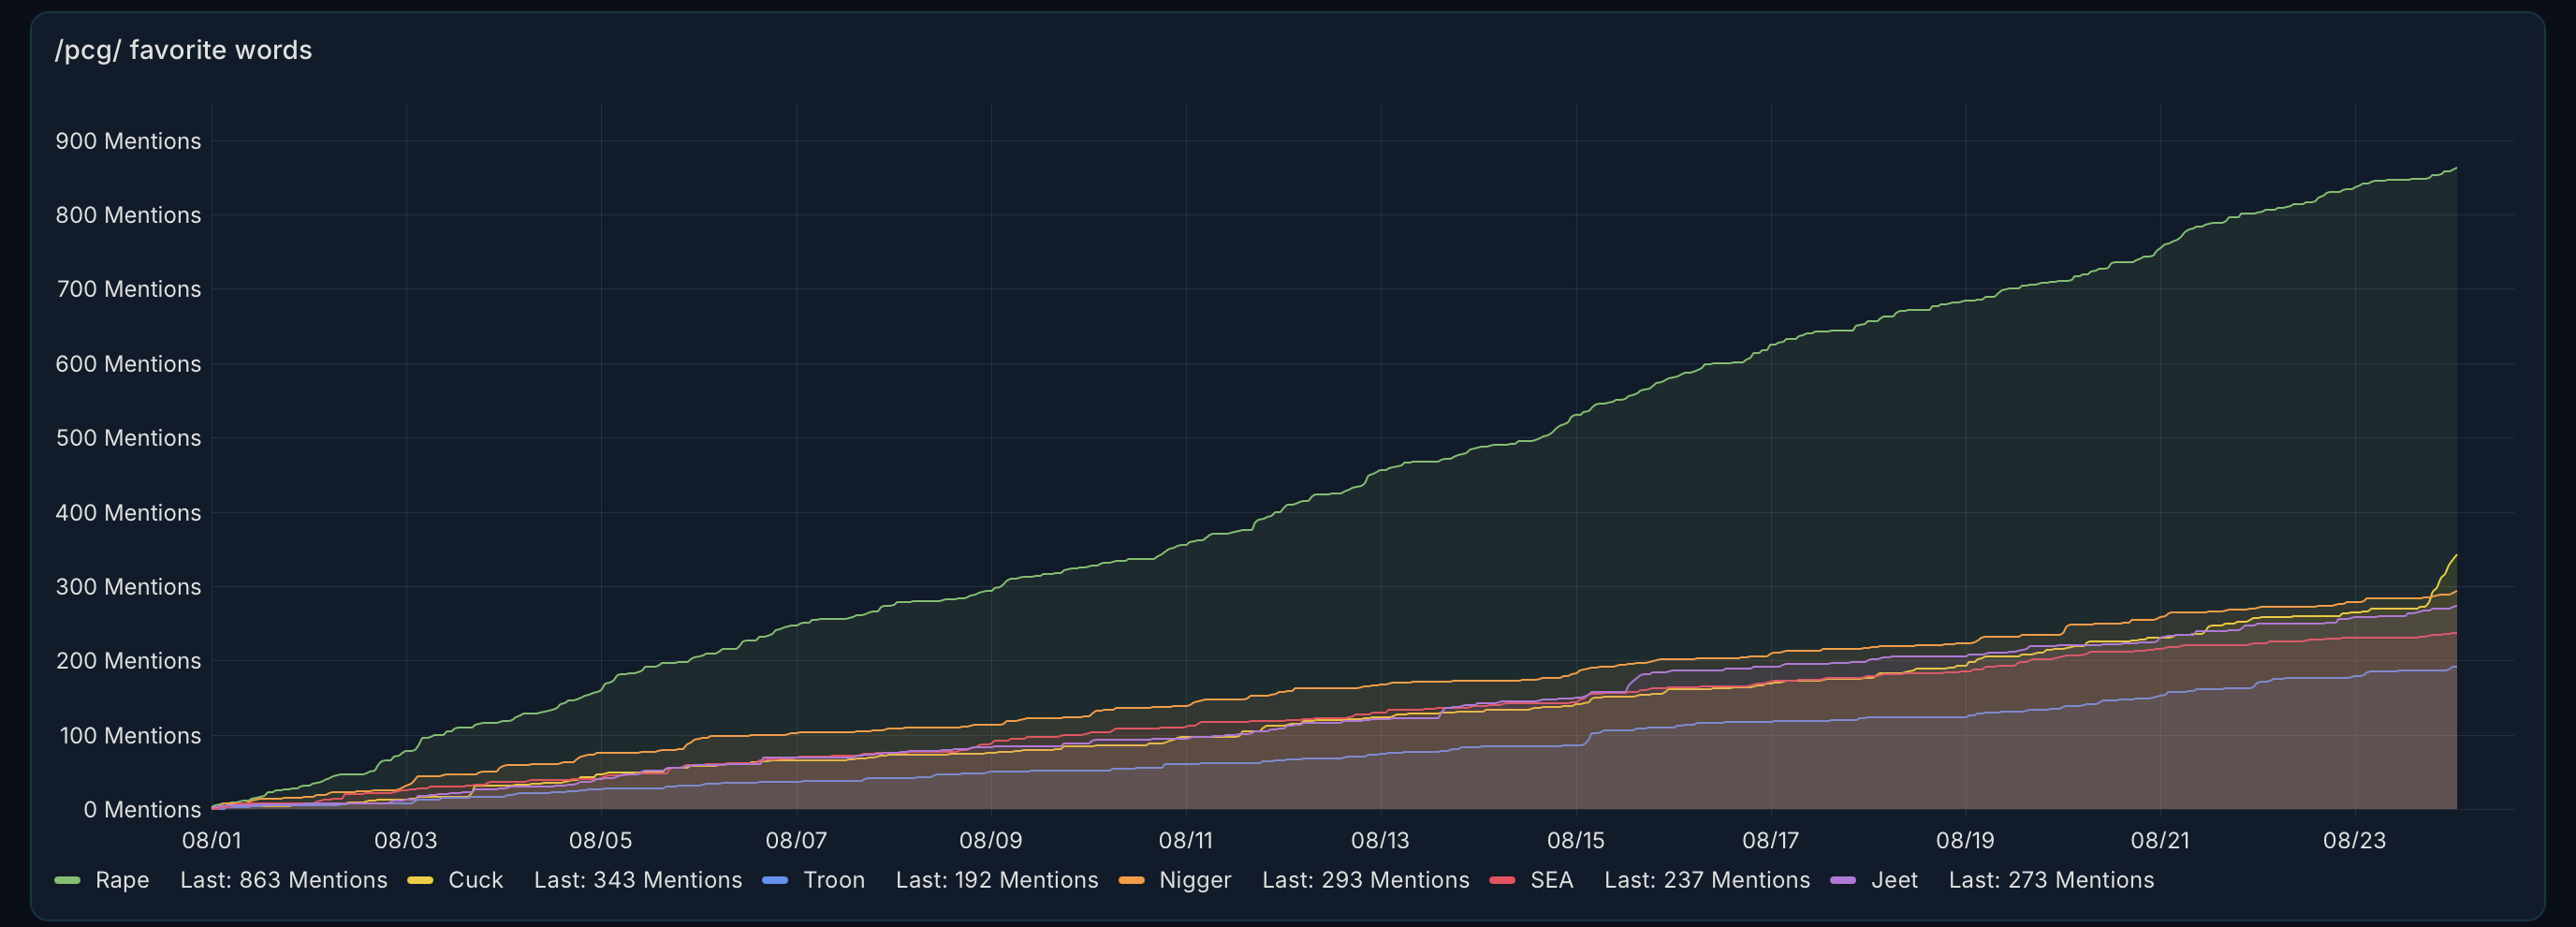This screenshot has height=927, width=2576.
Task: Select the "Last: 273 Mentions" legend value
Action: click(x=2051, y=880)
